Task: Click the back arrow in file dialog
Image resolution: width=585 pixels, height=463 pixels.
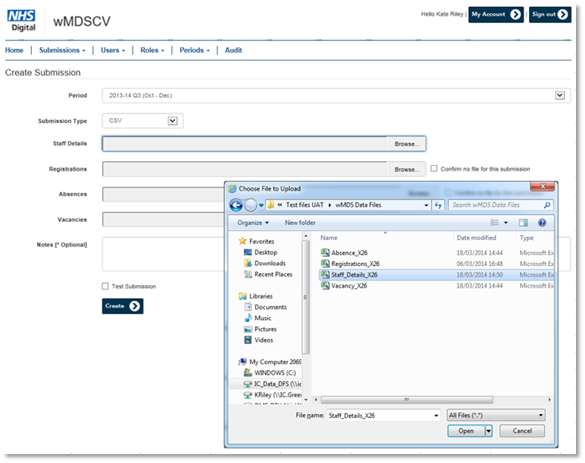Action: 236,205
